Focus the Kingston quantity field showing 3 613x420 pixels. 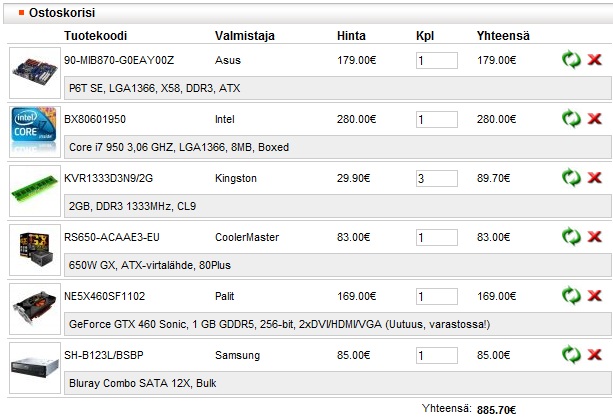click(x=436, y=179)
